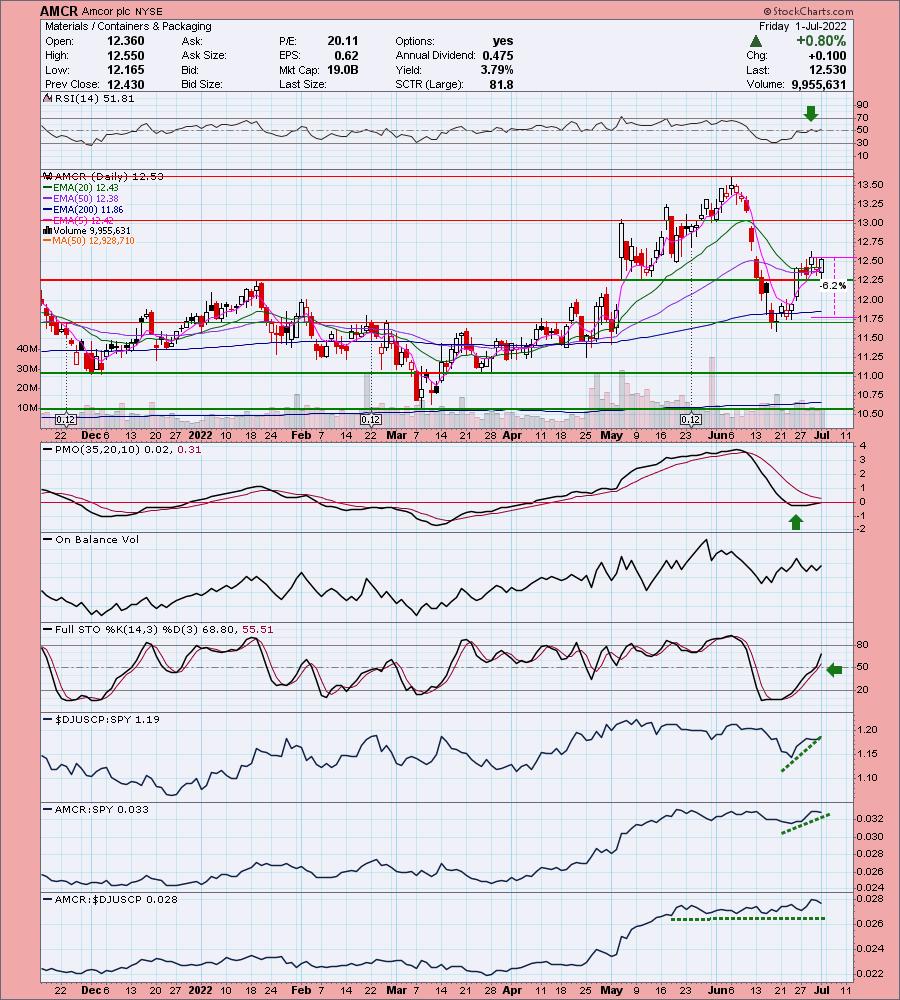Viewport: 900px width, 1000px height.
Task: Select the Amcor plc company name
Action: click(x=106, y=11)
